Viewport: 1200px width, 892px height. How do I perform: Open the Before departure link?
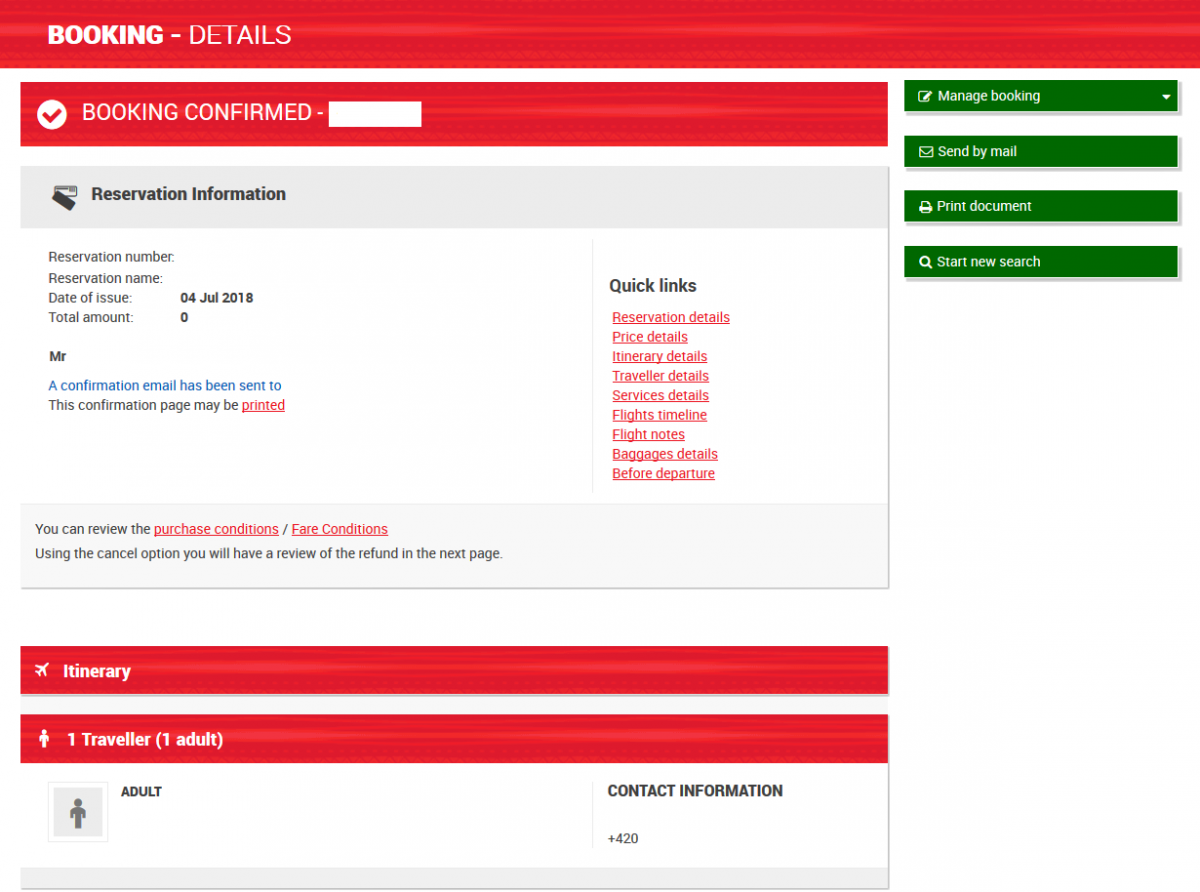pos(663,473)
